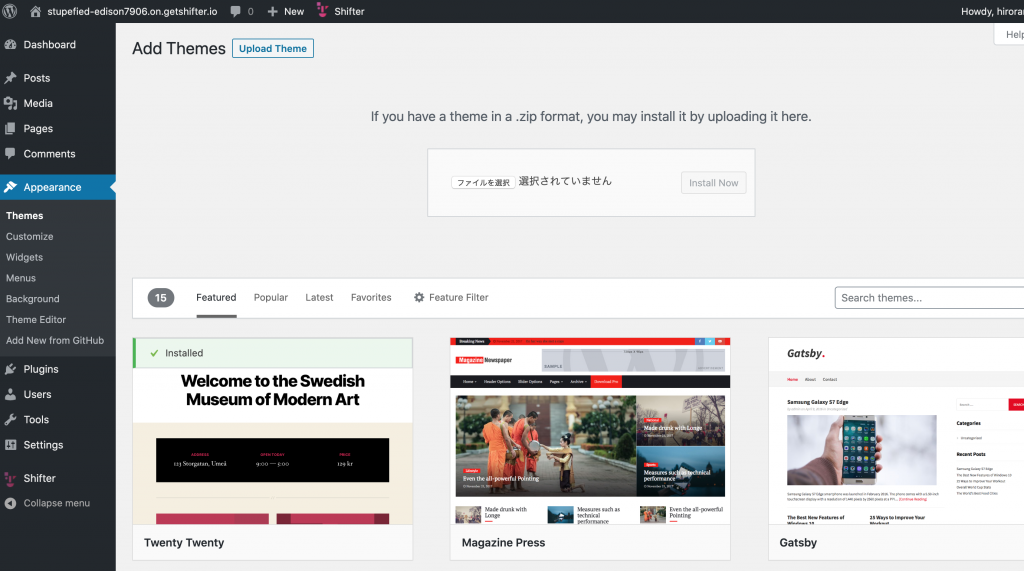
Task: Expand the Help tab
Action: (x=1011, y=35)
